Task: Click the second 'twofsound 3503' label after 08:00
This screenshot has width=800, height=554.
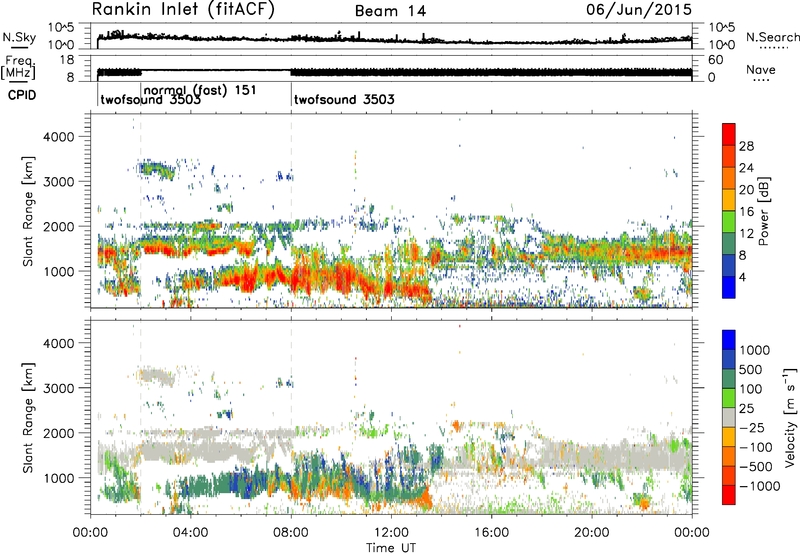Action: tap(344, 99)
